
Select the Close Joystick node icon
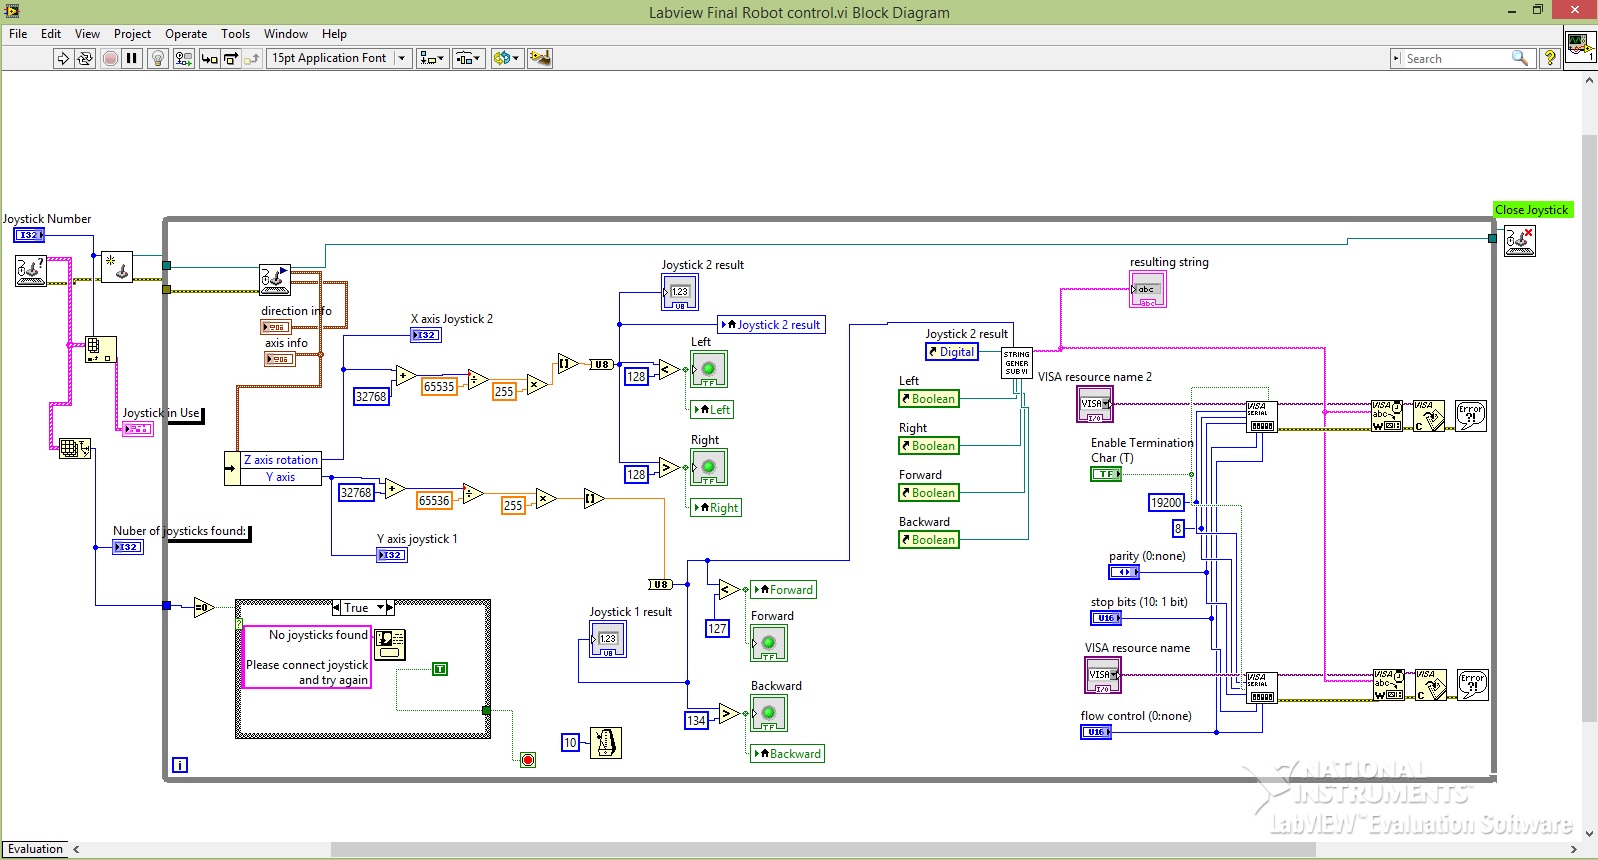[x=1520, y=241]
